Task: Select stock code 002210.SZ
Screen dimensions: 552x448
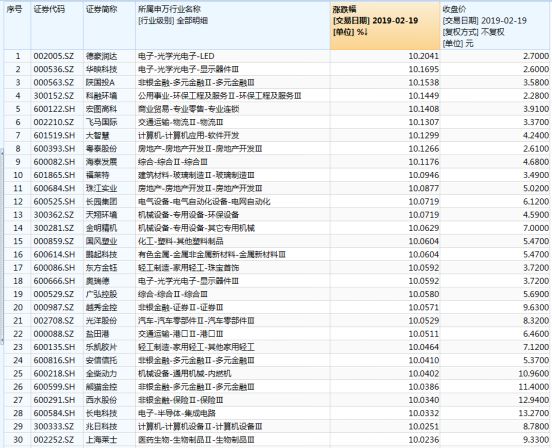Action: [54, 122]
